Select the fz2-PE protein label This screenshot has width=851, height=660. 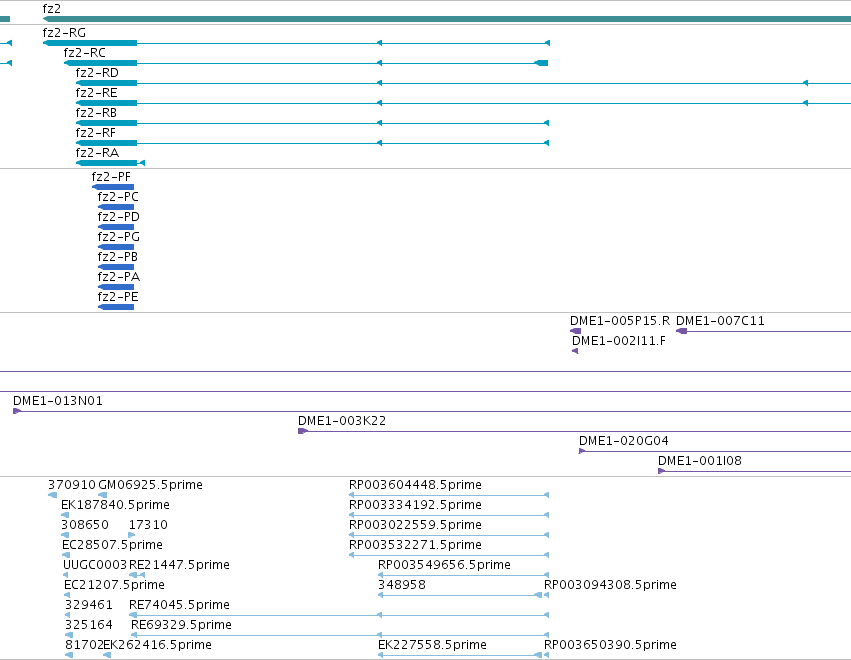[x=118, y=297]
